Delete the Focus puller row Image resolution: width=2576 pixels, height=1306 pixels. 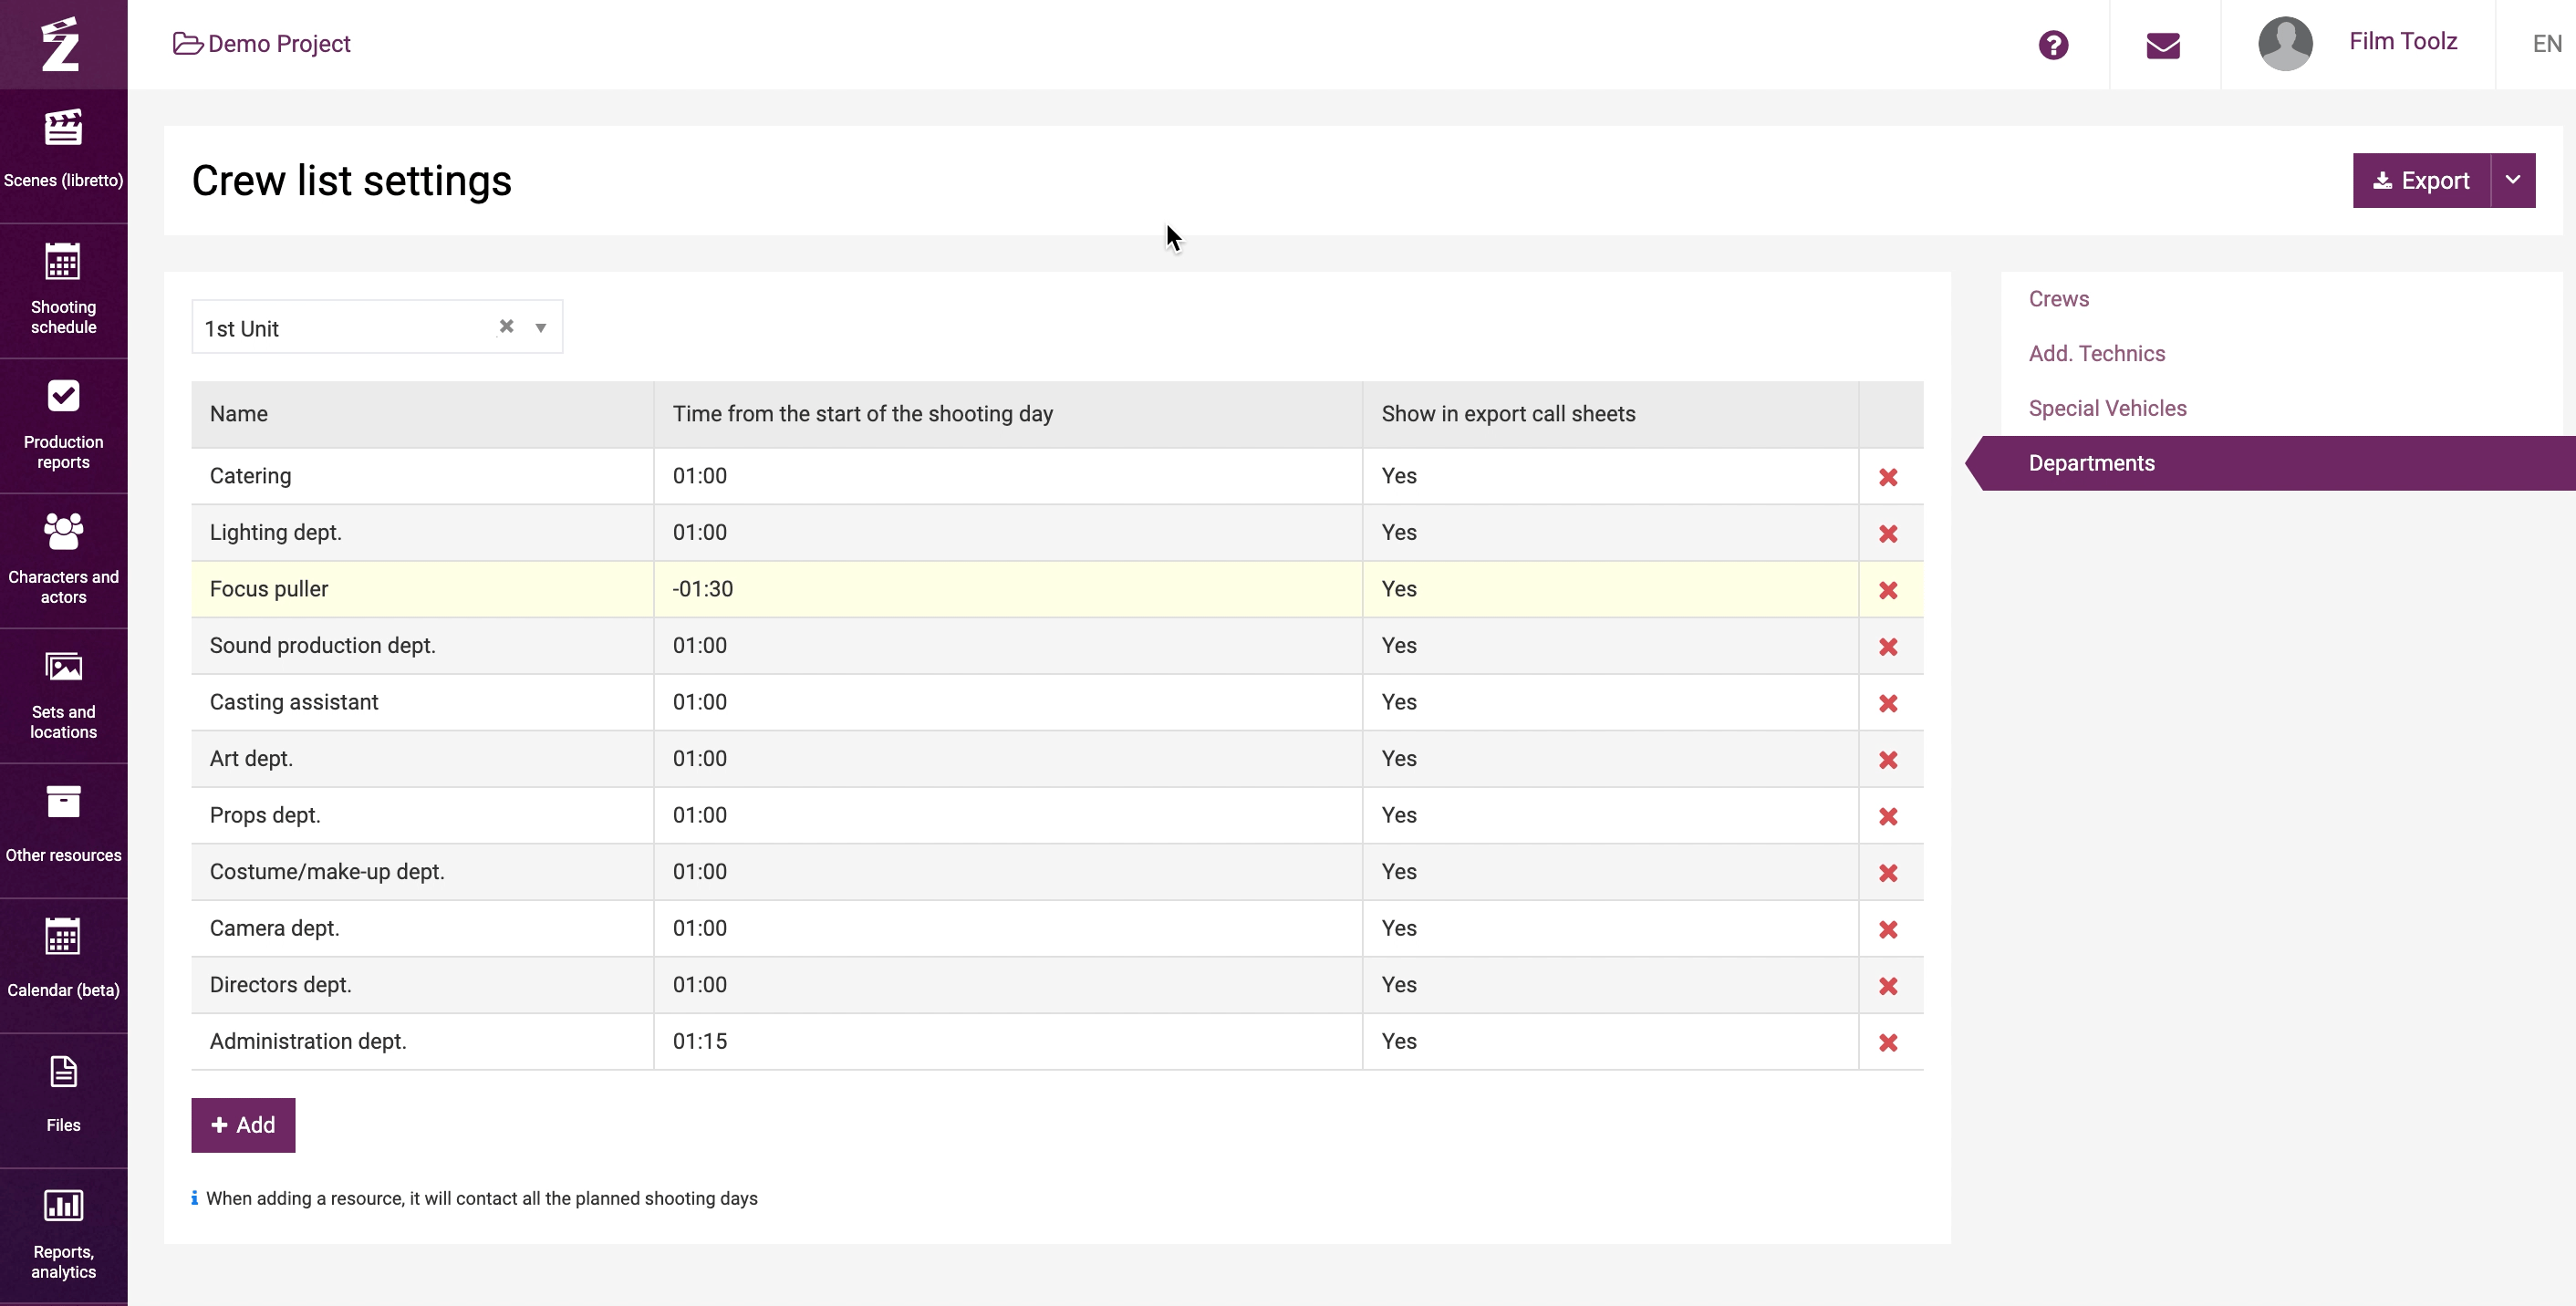click(1888, 590)
